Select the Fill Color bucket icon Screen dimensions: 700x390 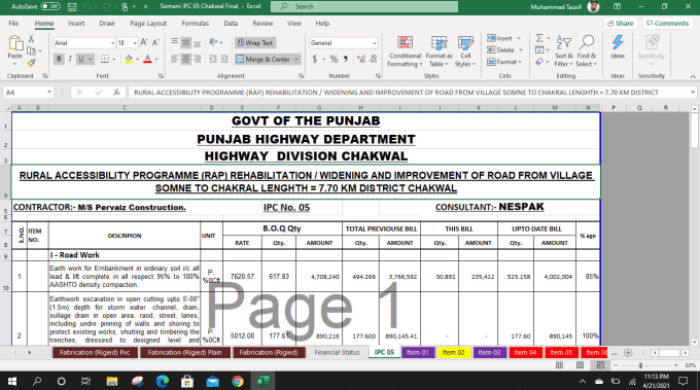129,59
